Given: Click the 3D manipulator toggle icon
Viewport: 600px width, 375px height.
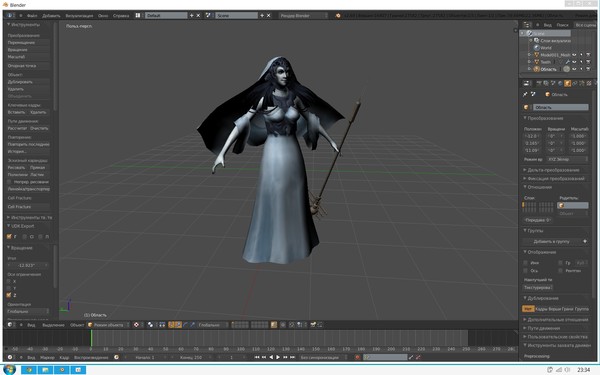Looking at the screenshot, I should 162,325.
